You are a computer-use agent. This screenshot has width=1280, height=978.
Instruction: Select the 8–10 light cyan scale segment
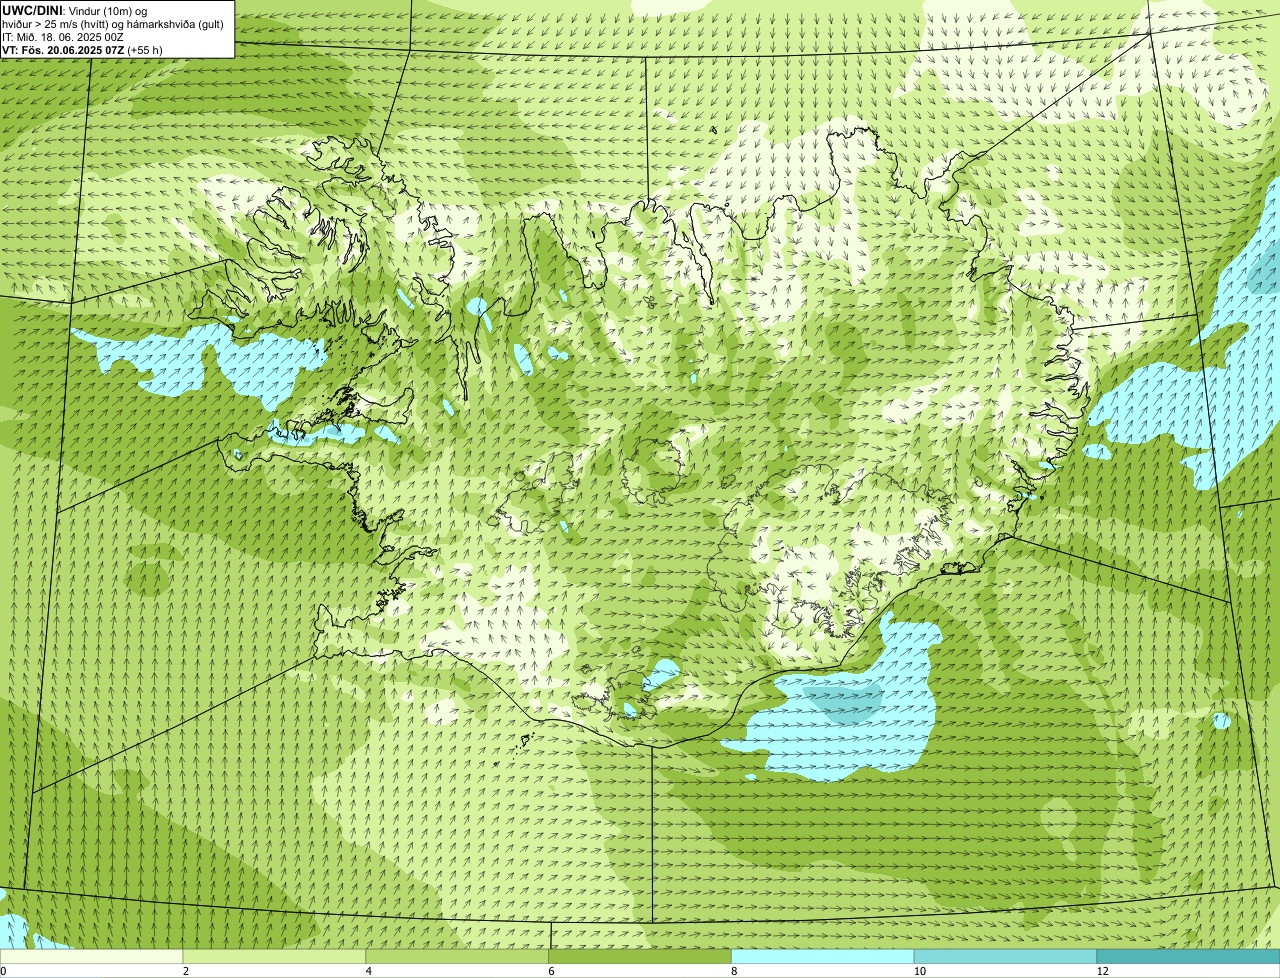823,956
